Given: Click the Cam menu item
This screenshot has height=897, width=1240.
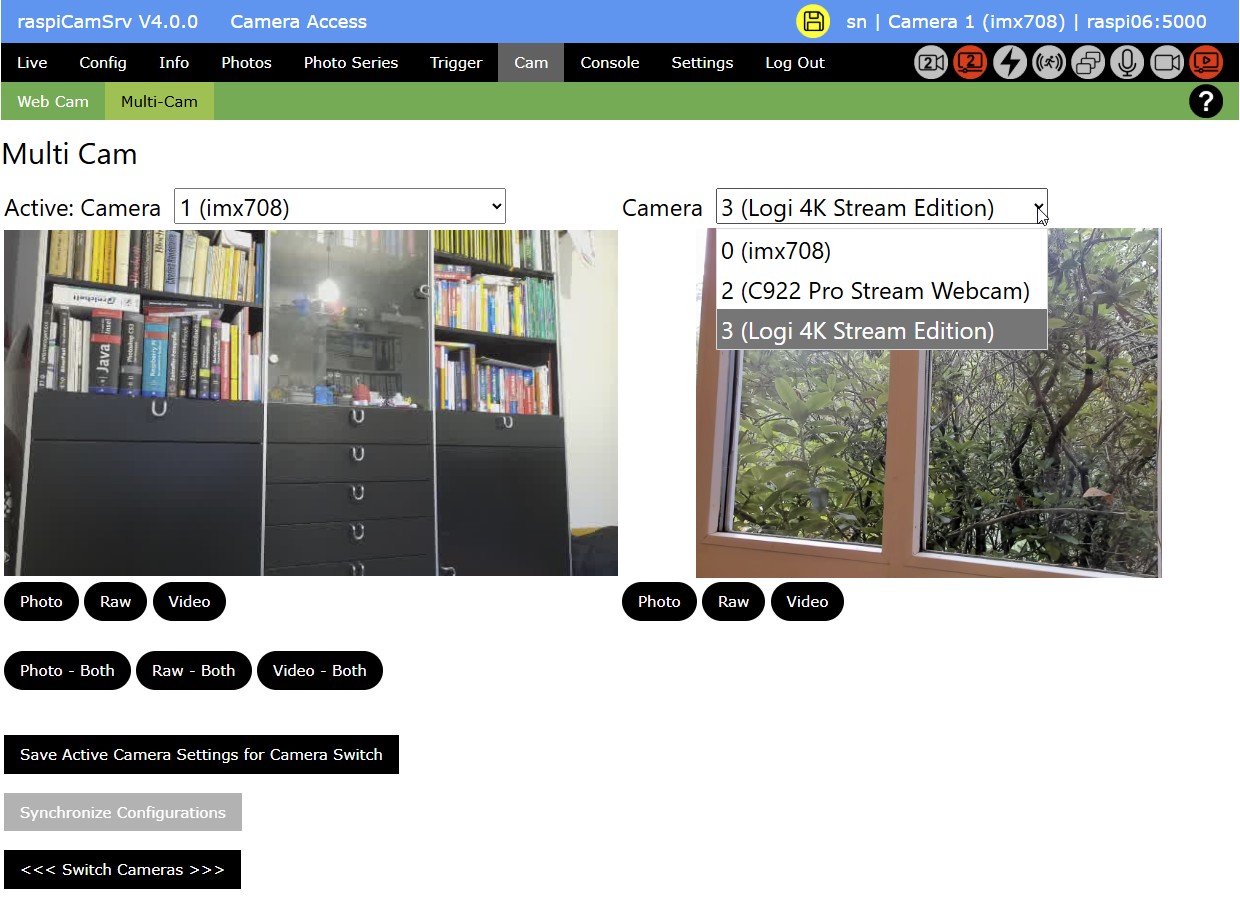Looking at the screenshot, I should pos(530,62).
